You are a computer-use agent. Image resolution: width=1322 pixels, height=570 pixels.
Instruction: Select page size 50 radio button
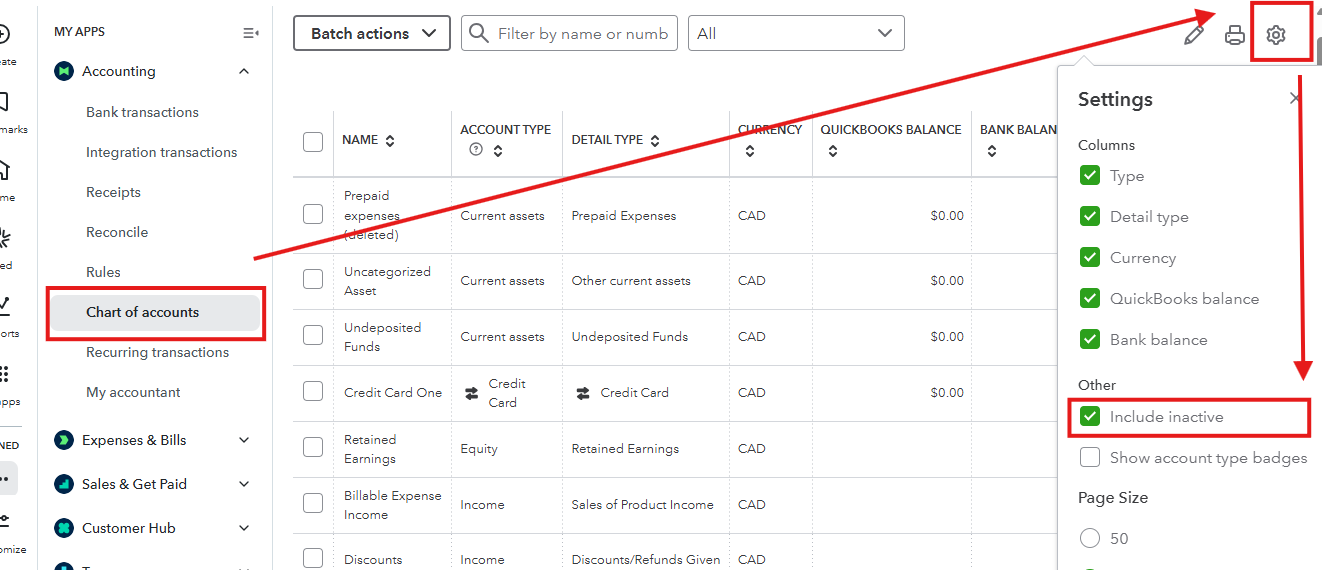1090,538
